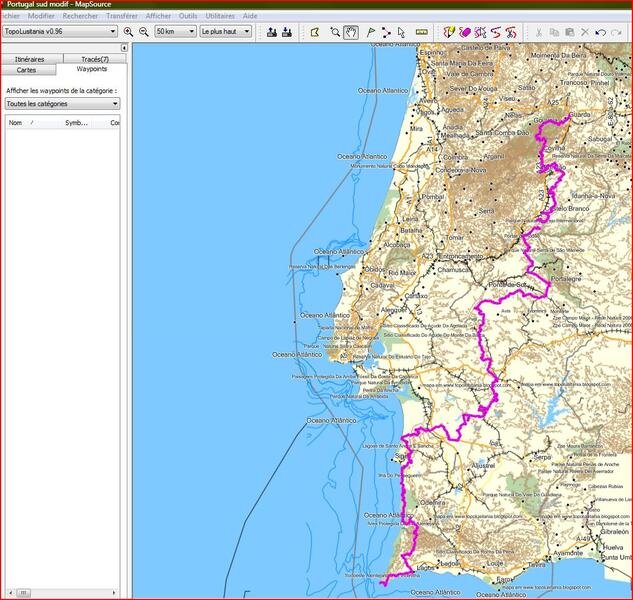Select the arrow selection tool
The width and height of the screenshot is (633, 600).
400,32
